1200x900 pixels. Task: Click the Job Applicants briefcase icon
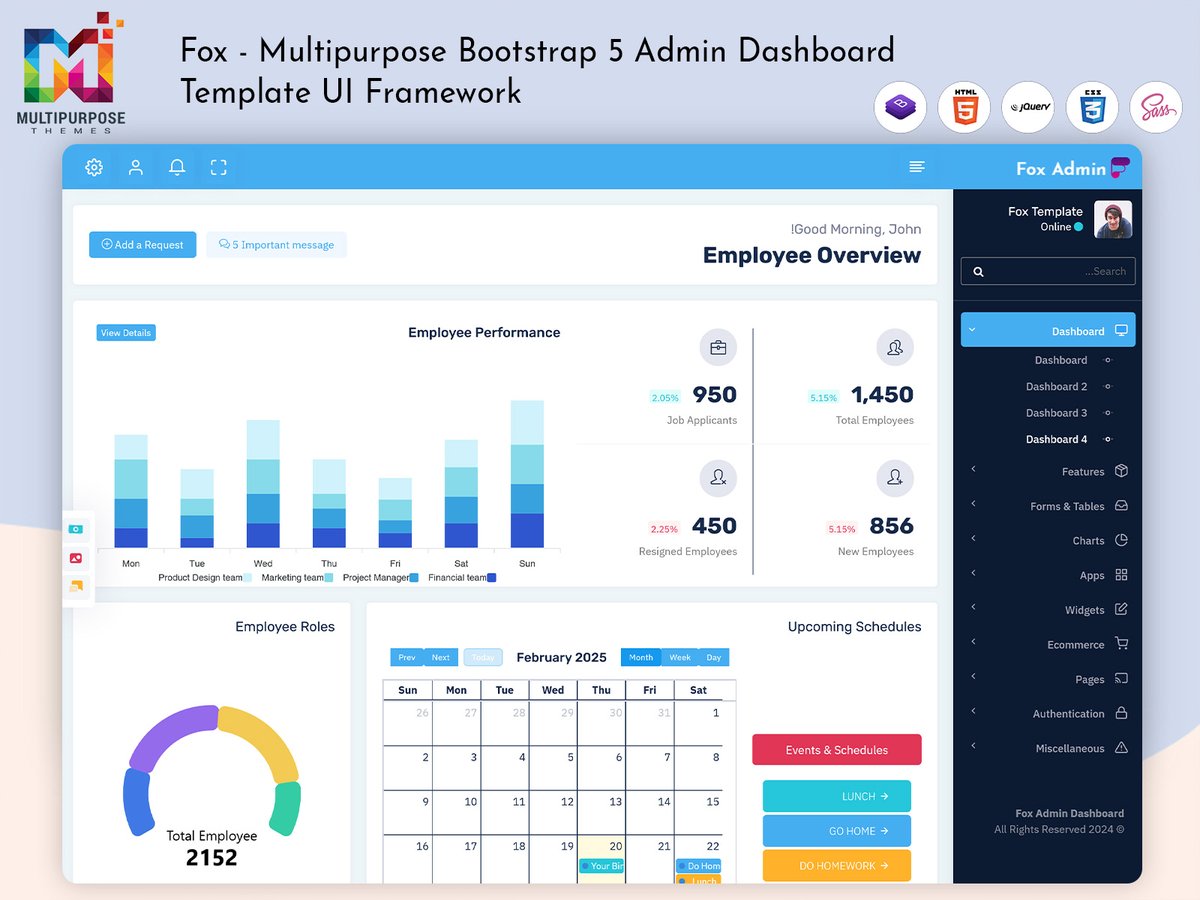[718, 348]
